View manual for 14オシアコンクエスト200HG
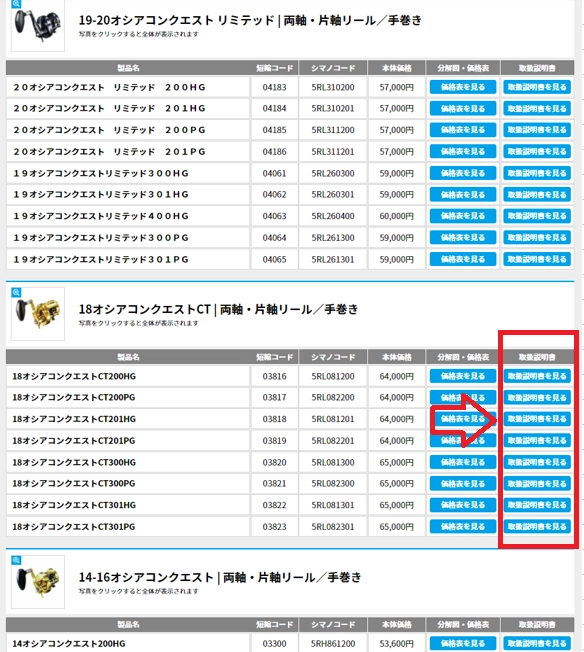 coord(537,644)
